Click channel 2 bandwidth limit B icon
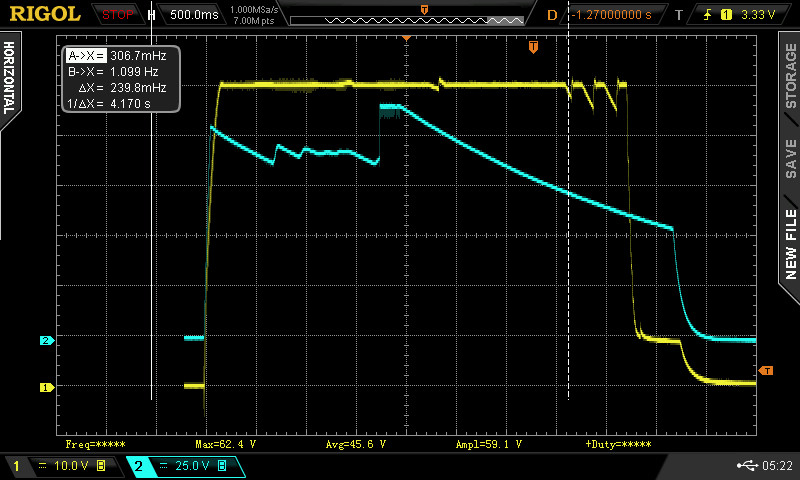The height and width of the screenshot is (480, 800). click(222, 466)
